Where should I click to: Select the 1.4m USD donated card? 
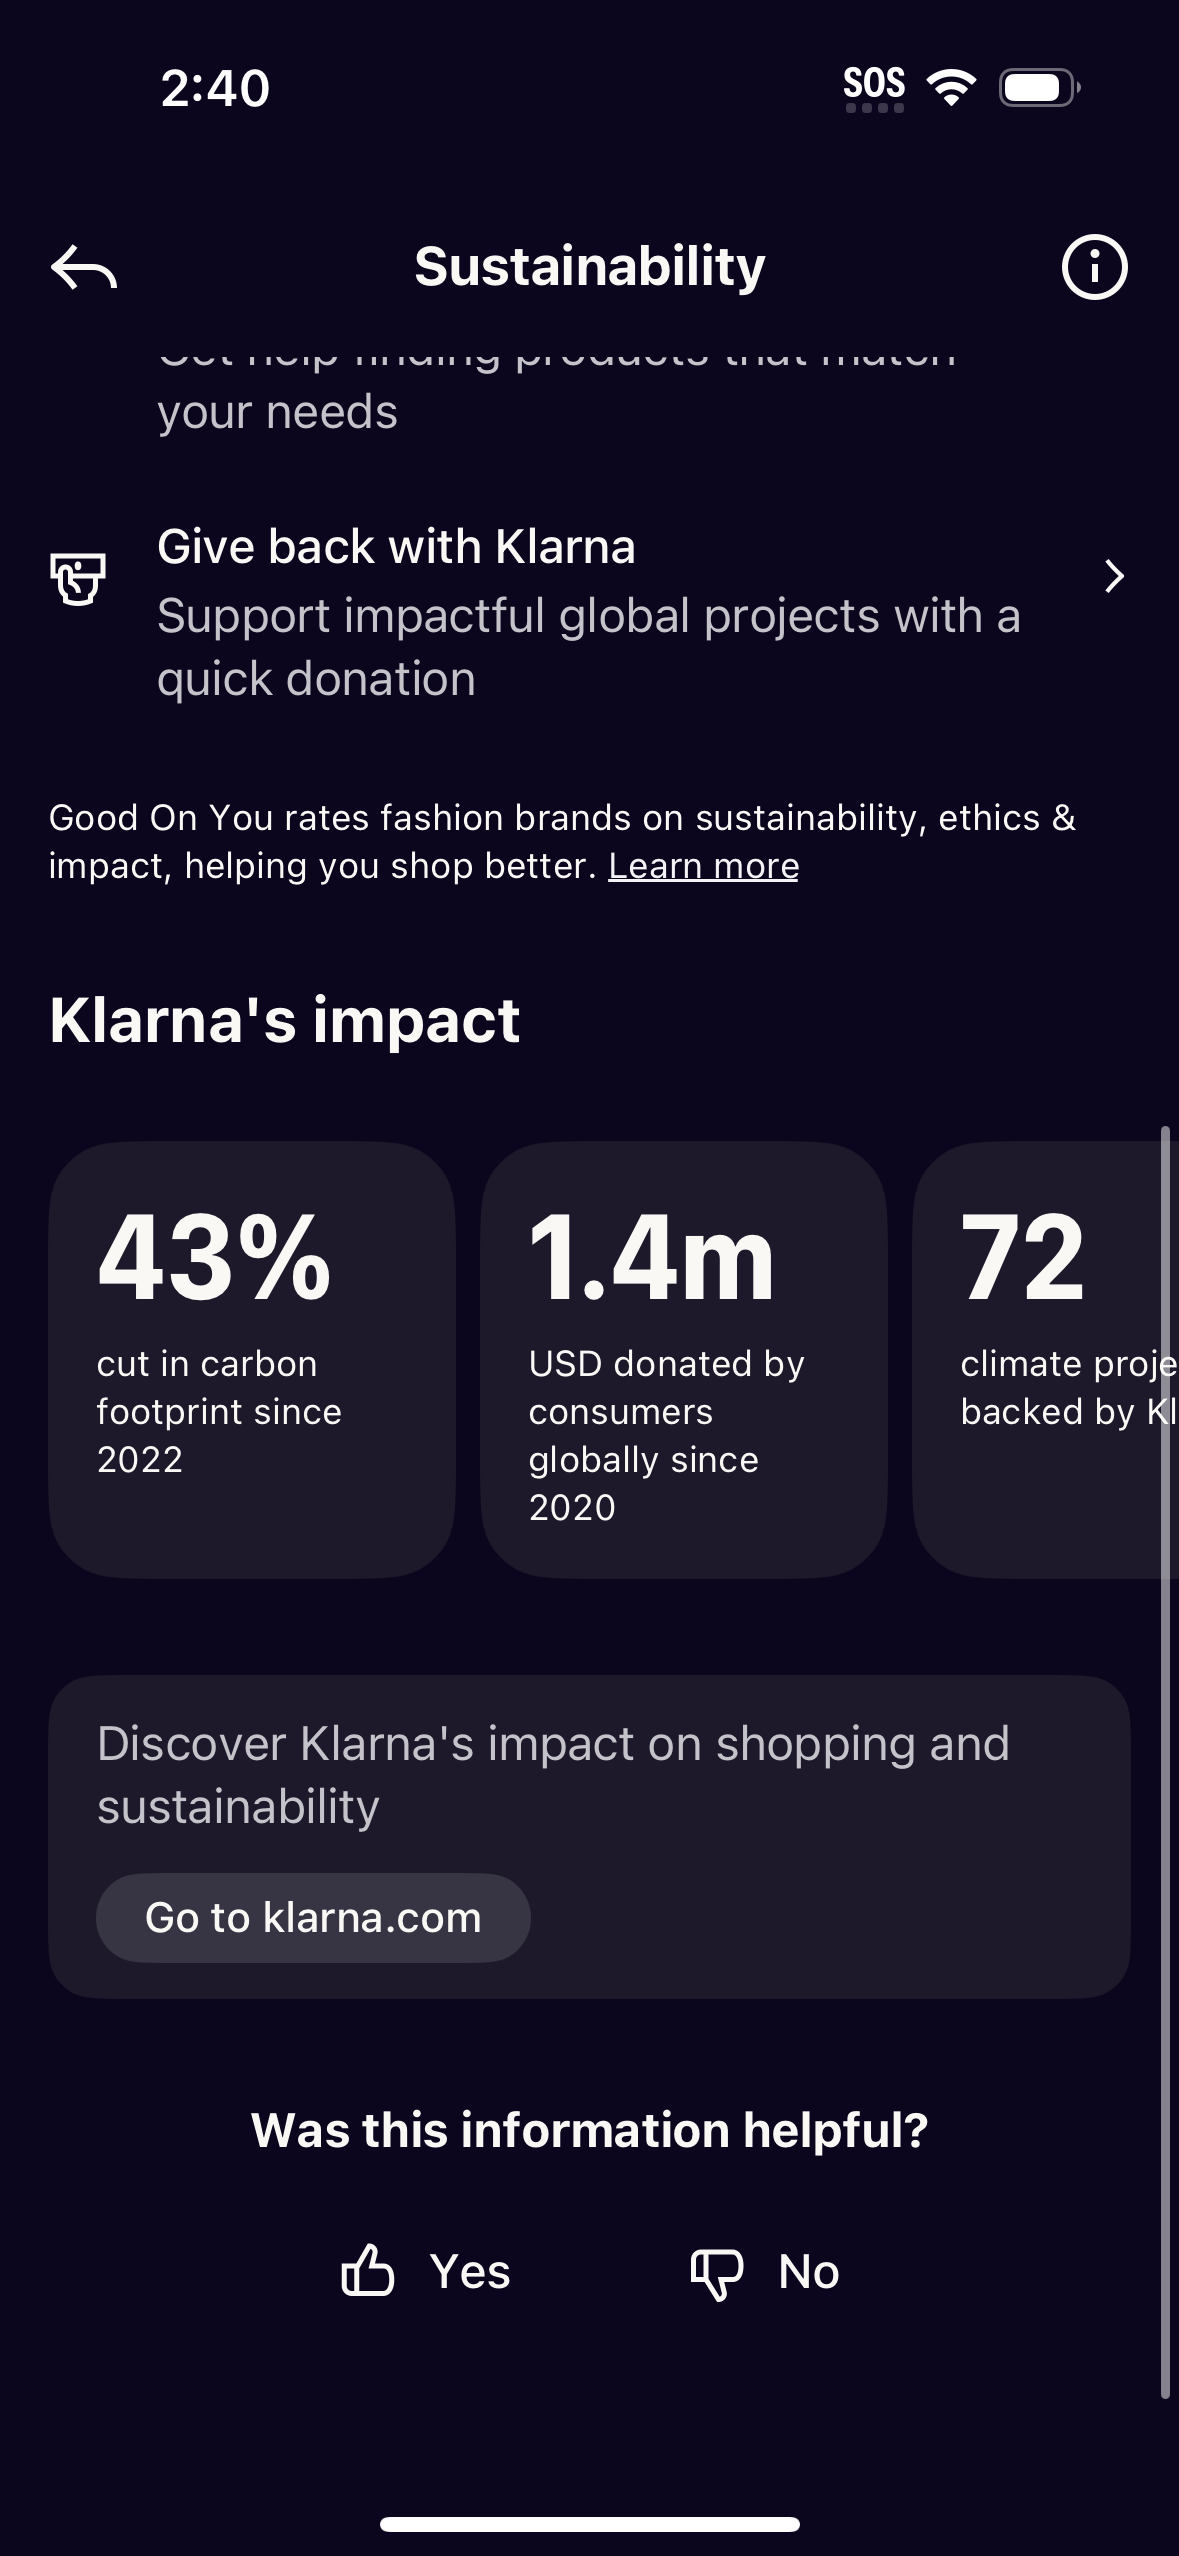(684, 1360)
